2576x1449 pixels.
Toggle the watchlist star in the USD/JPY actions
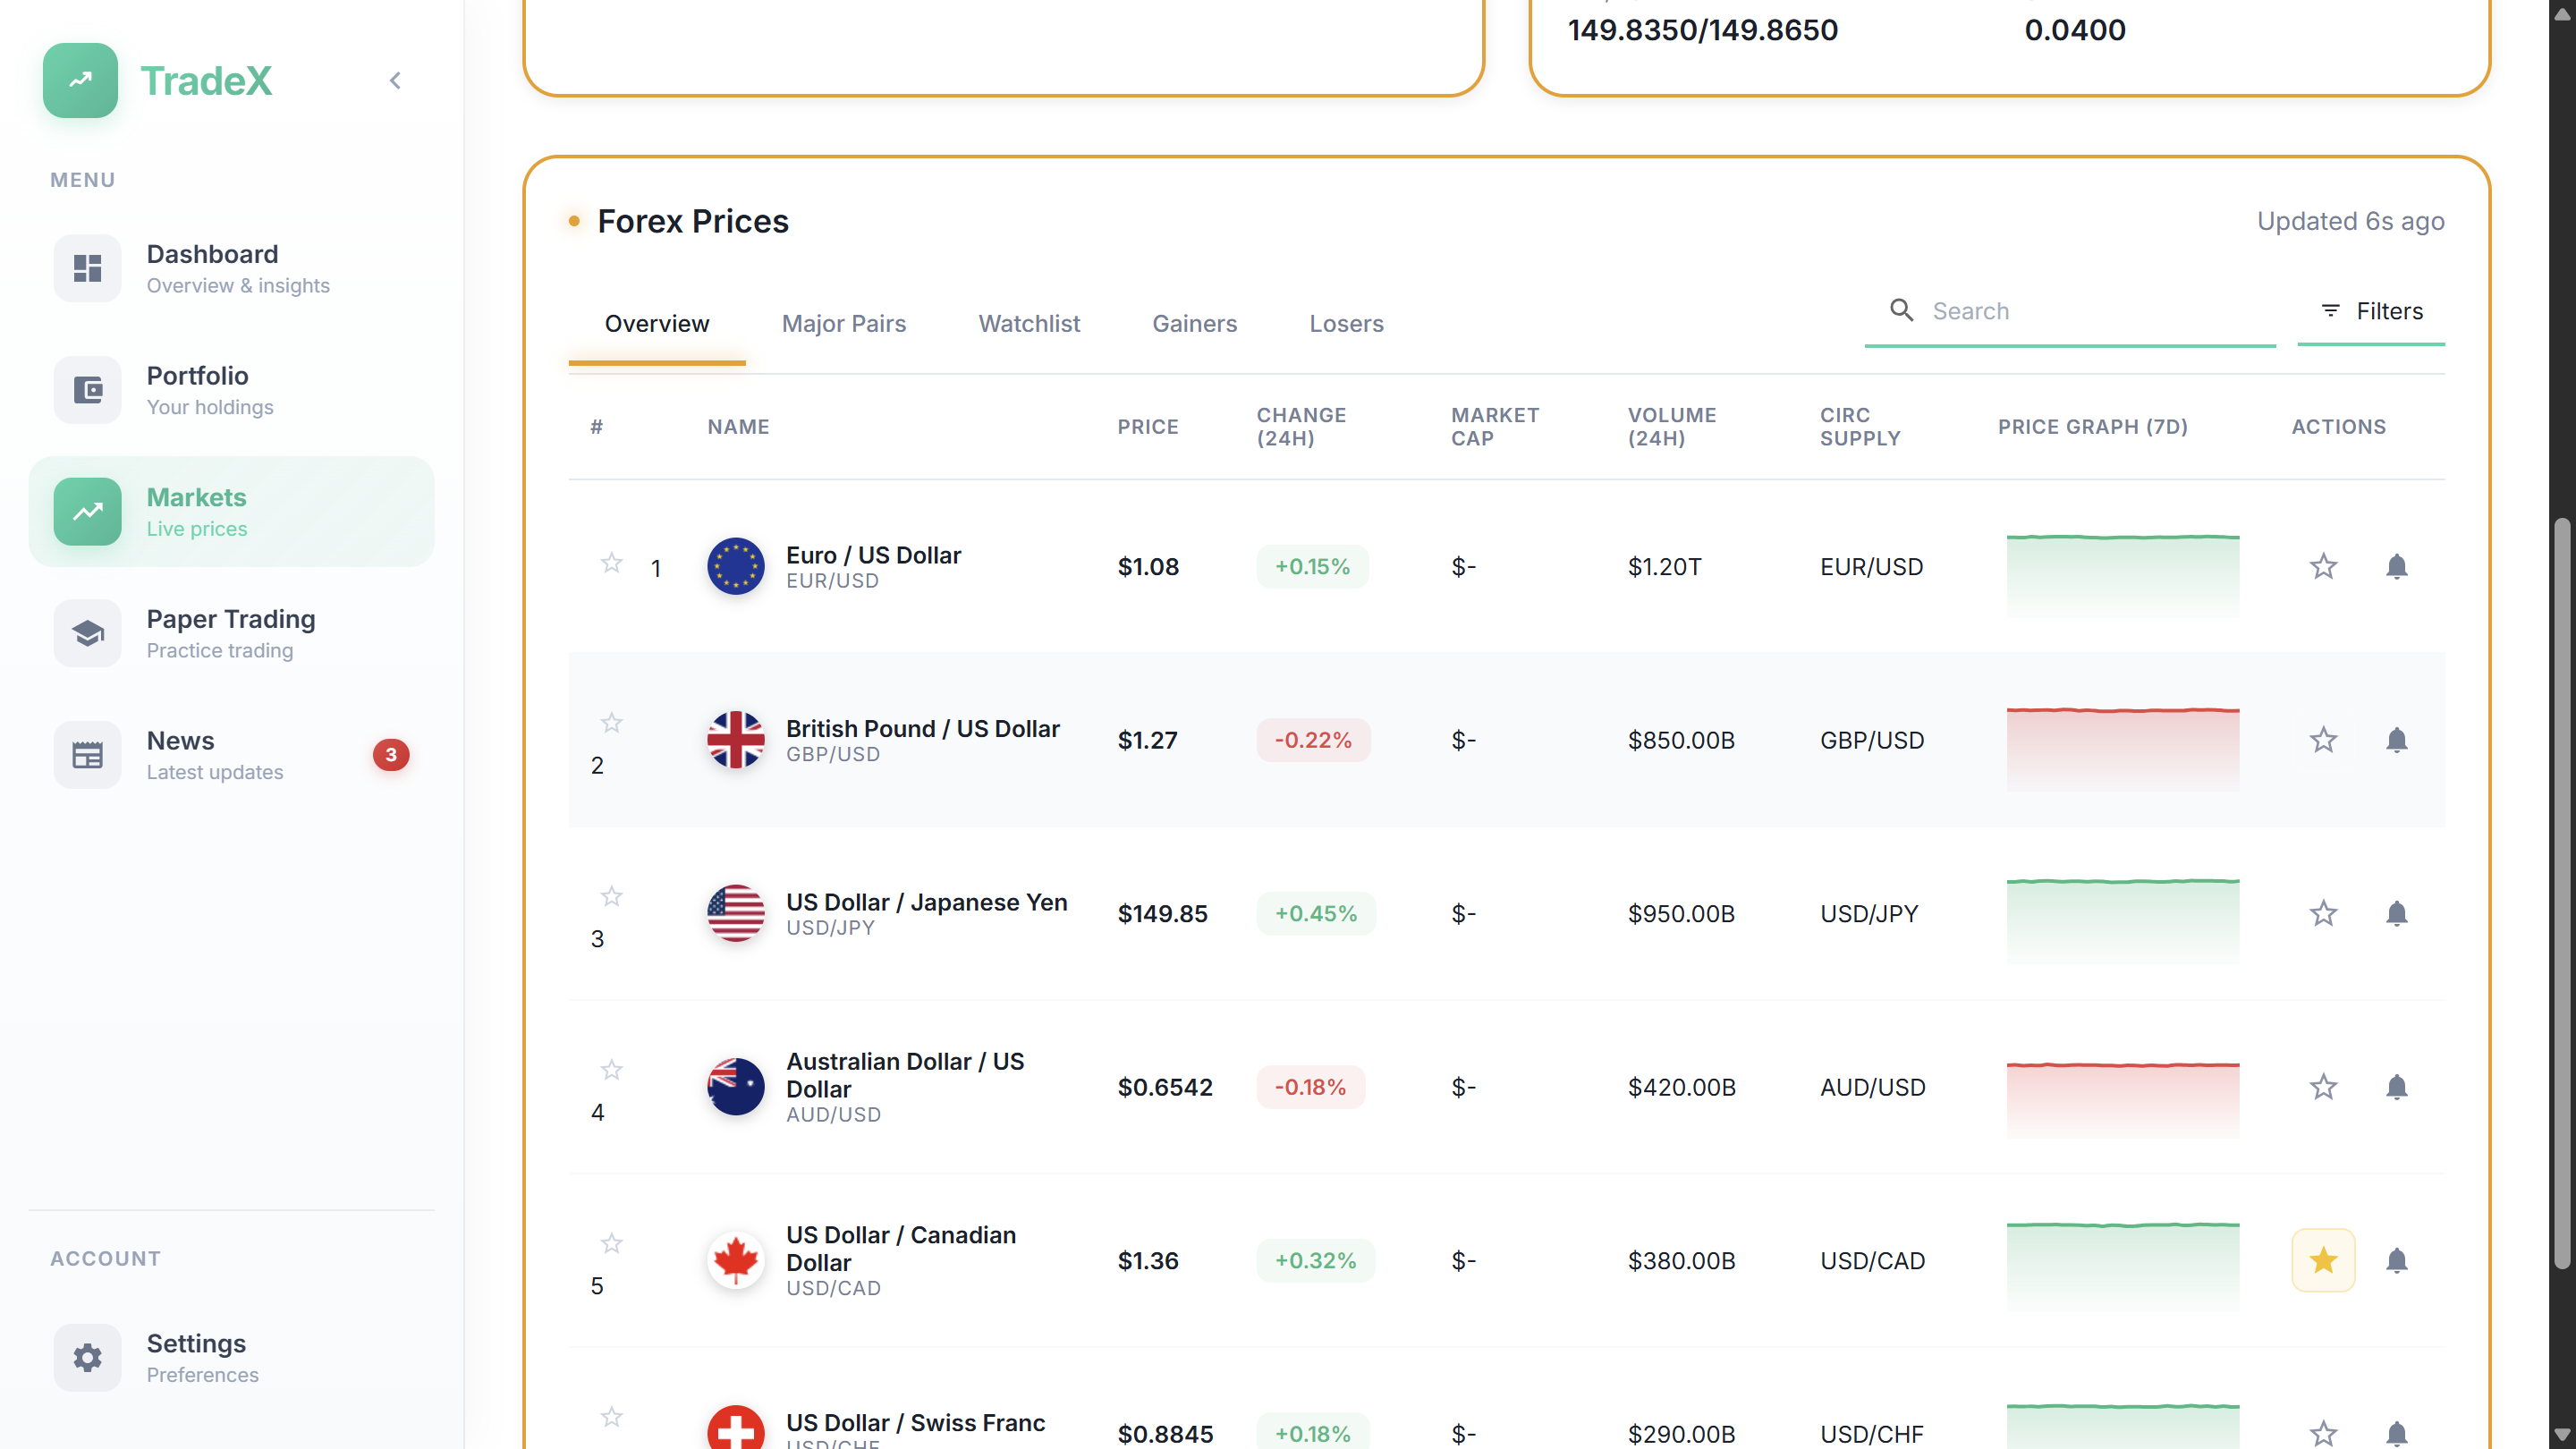click(x=2323, y=913)
